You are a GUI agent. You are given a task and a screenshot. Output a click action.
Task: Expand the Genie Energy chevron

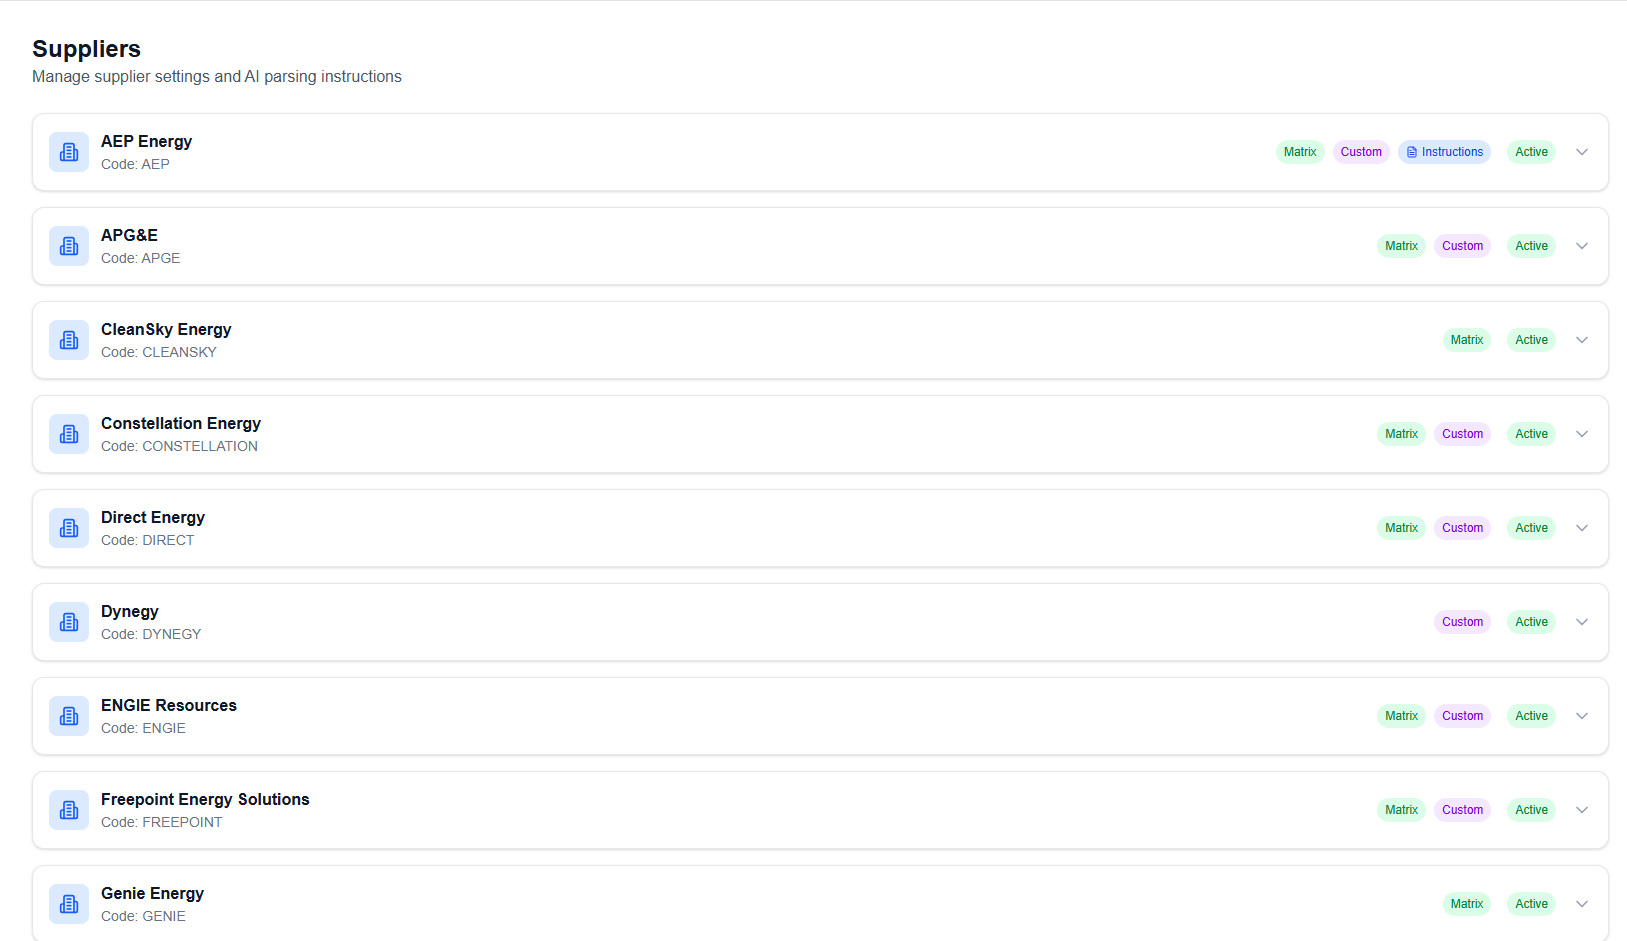[1582, 904]
